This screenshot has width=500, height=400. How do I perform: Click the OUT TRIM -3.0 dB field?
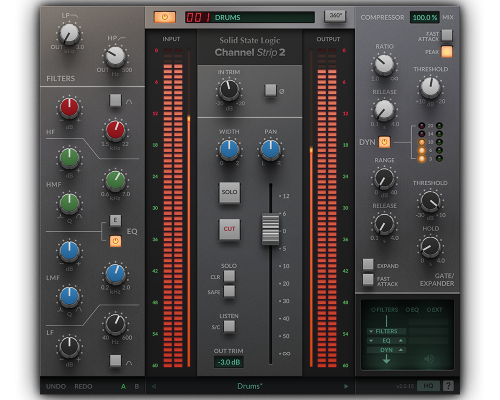pyautogui.click(x=229, y=362)
